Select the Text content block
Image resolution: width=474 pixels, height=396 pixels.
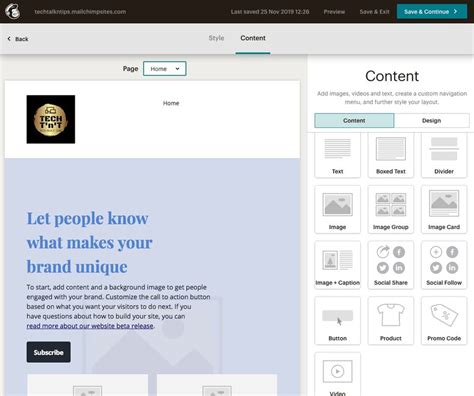[337, 155]
